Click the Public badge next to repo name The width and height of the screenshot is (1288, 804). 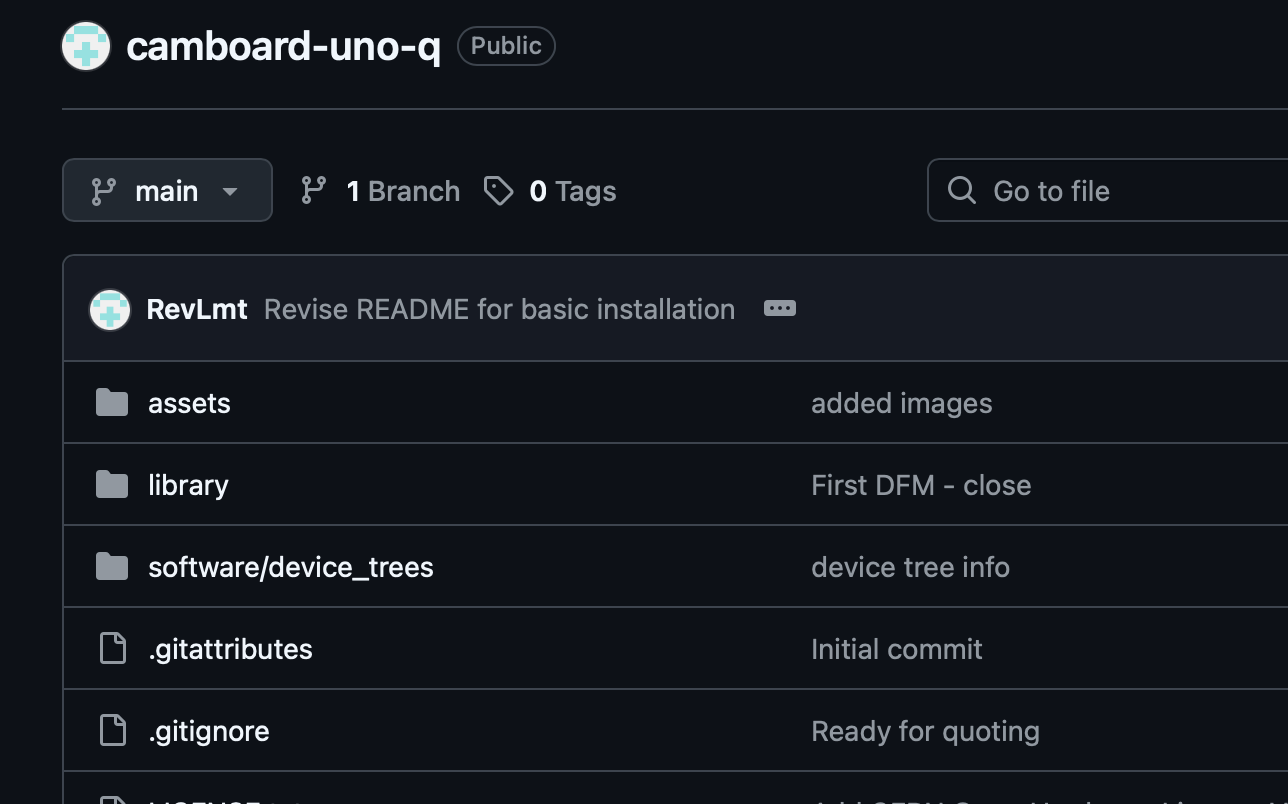pyautogui.click(x=506, y=45)
